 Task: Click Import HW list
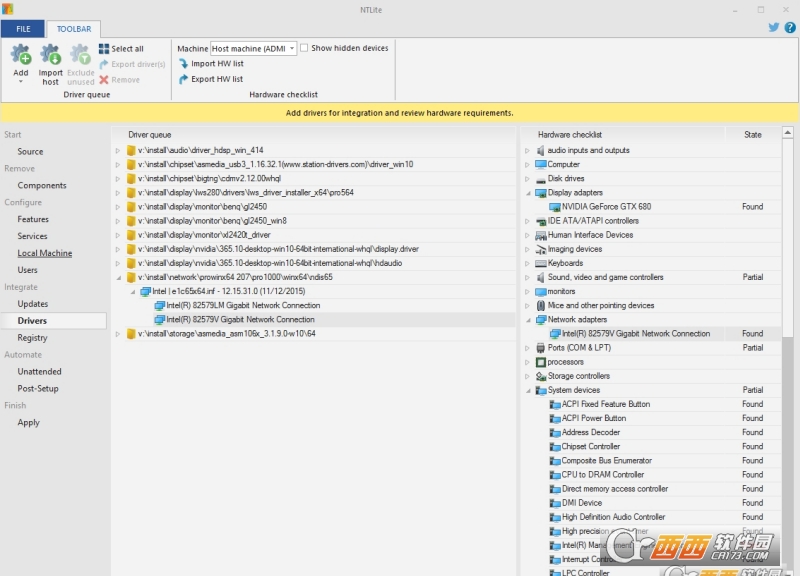(x=211, y=64)
